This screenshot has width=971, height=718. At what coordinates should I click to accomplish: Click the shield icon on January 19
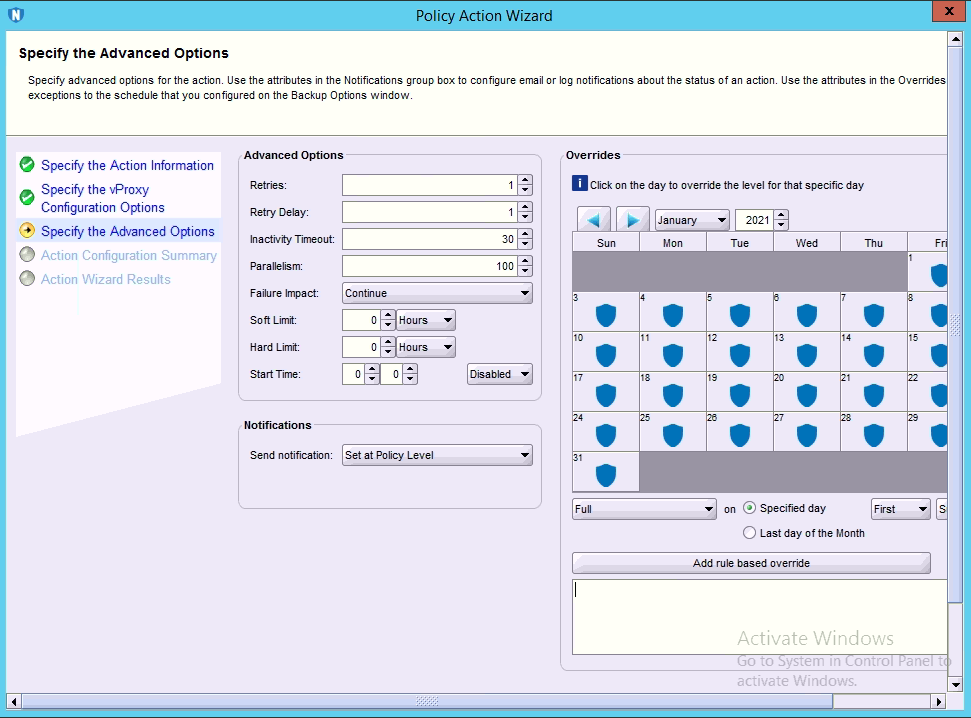[740, 395]
